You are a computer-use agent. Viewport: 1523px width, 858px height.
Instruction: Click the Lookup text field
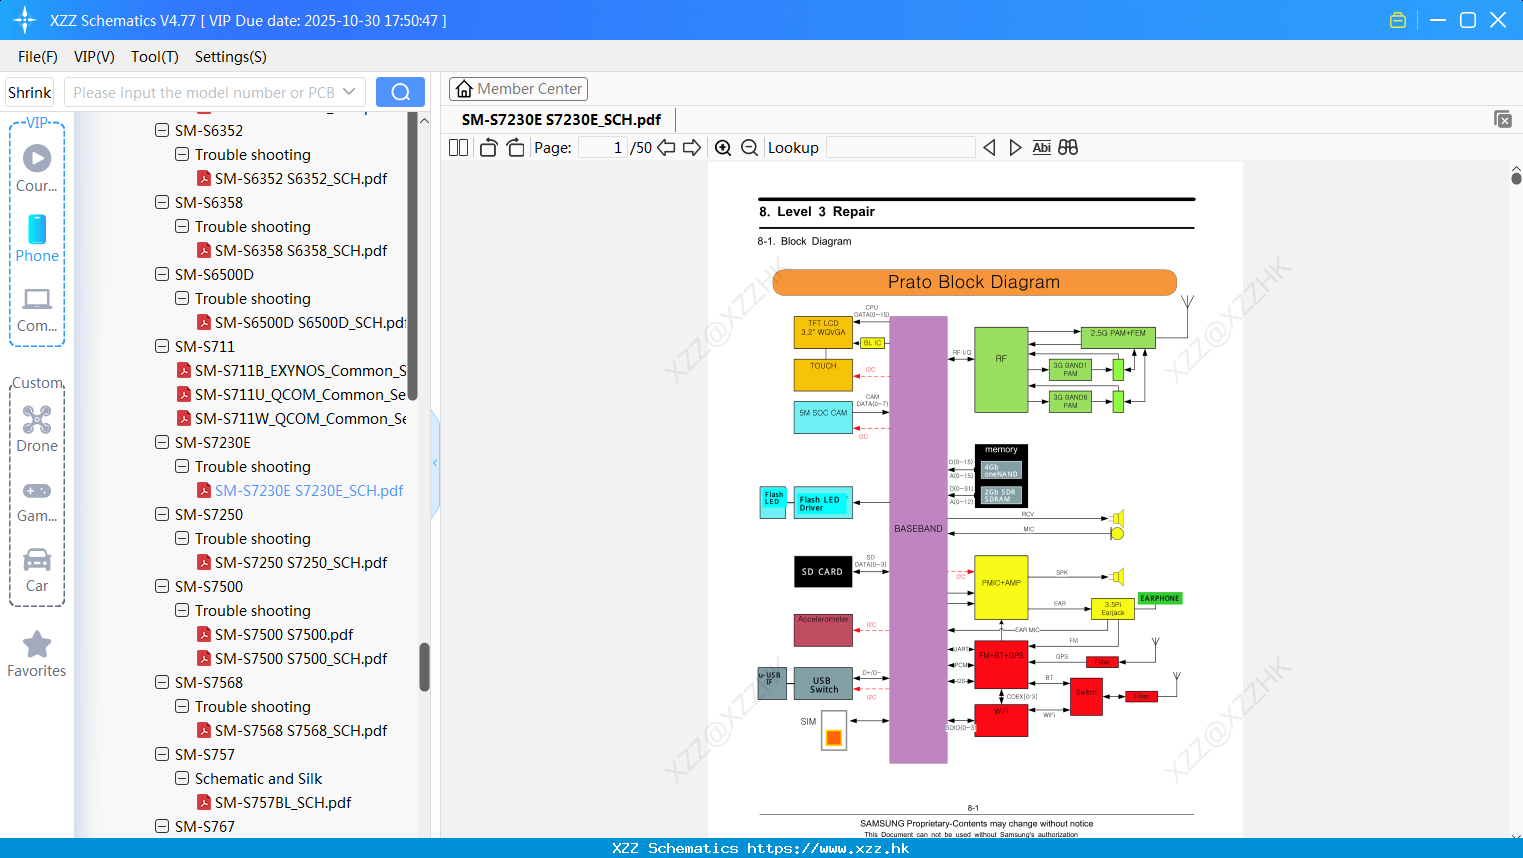coord(900,147)
